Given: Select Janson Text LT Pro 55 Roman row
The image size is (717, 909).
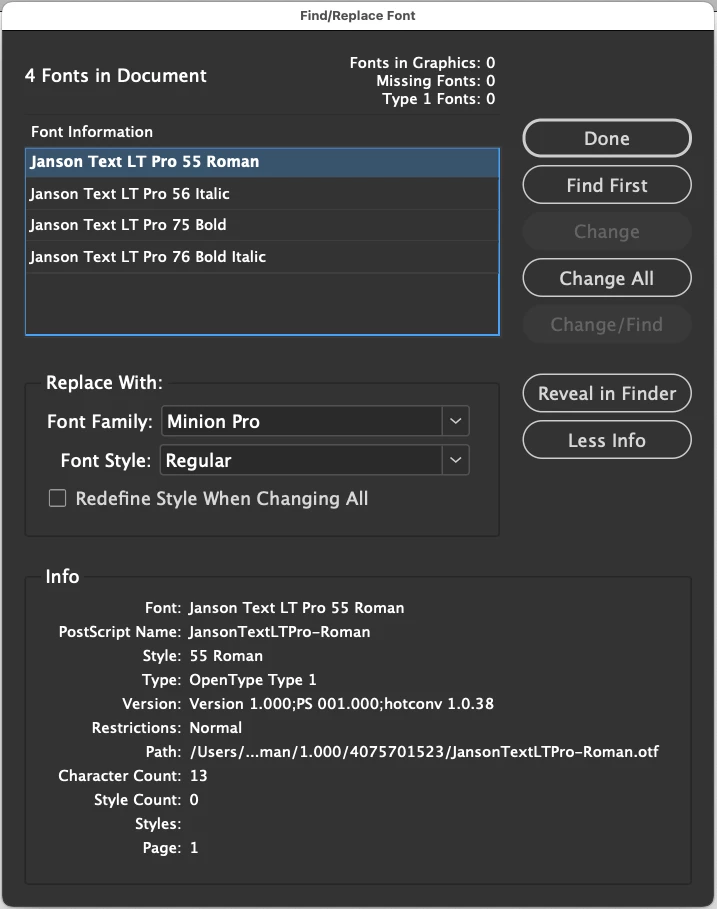Looking at the screenshot, I should [262, 162].
